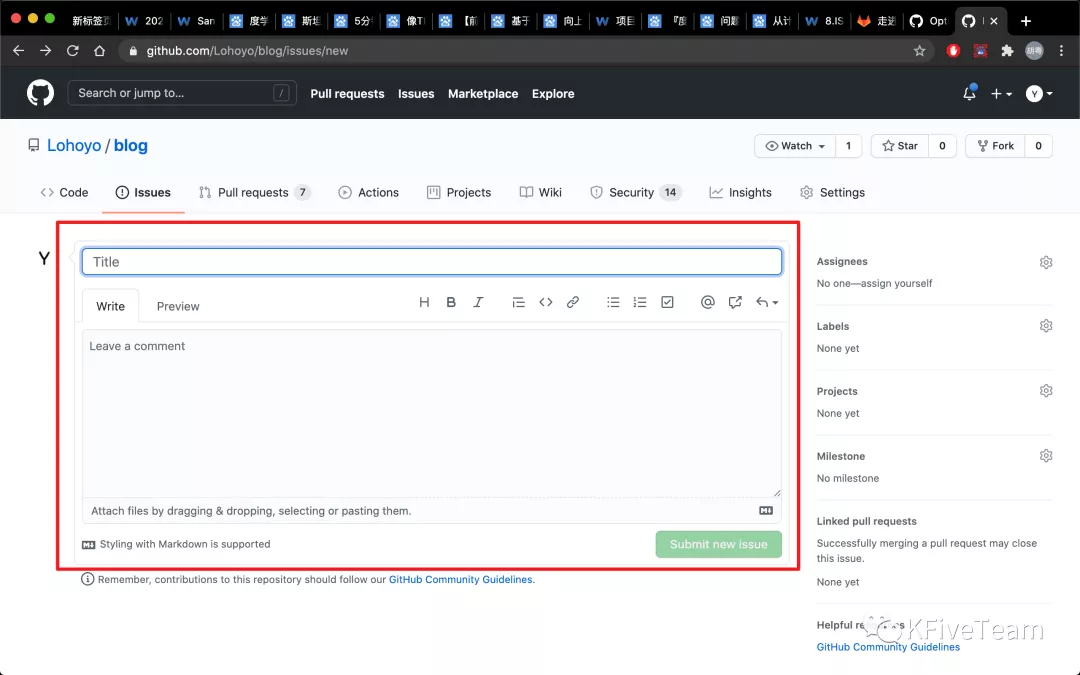Click the browser home icon

pos(99,50)
